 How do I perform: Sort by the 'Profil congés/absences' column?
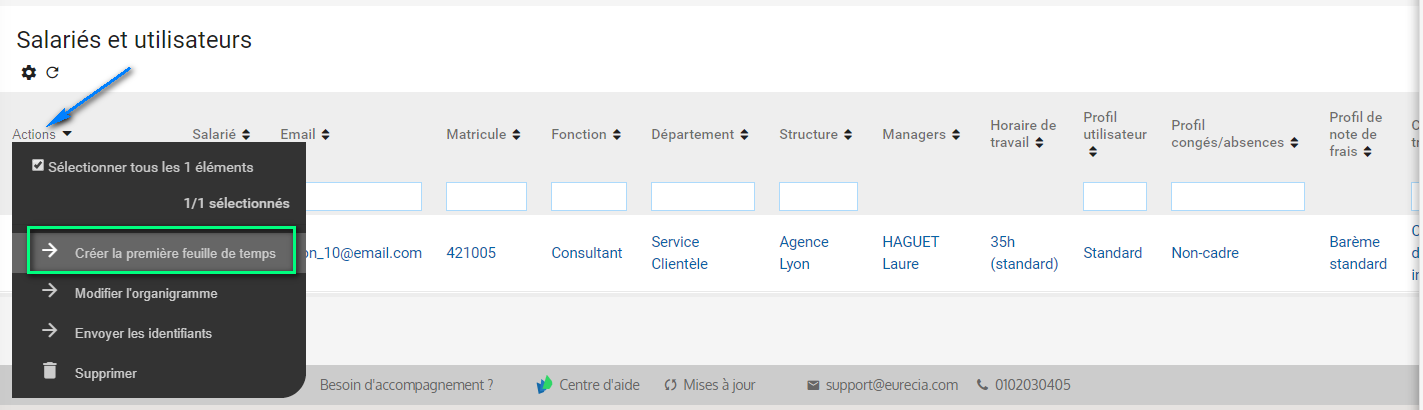pyautogui.click(x=1293, y=143)
